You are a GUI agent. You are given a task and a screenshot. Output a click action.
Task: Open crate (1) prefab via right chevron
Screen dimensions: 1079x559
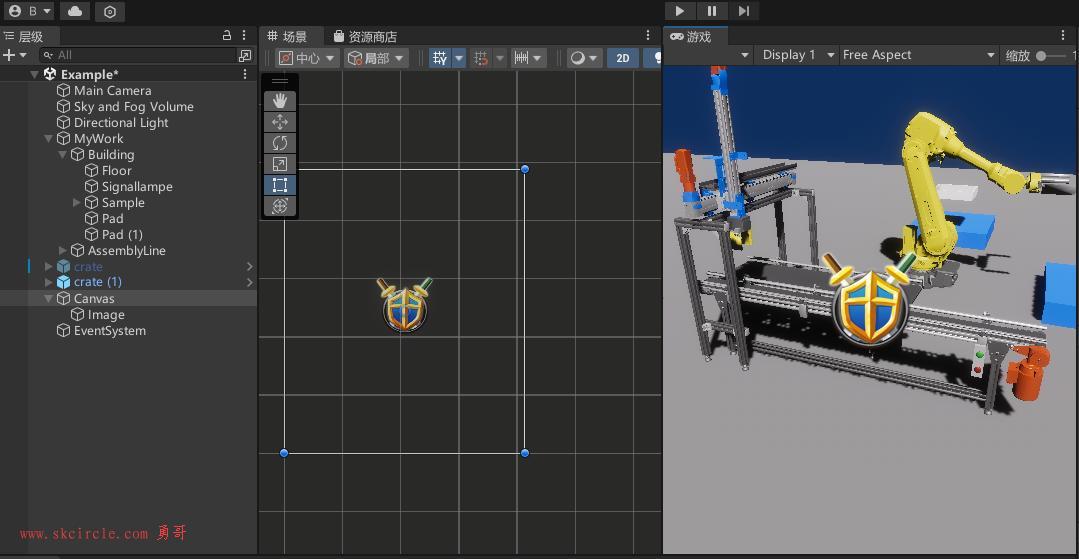click(x=249, y=282)
